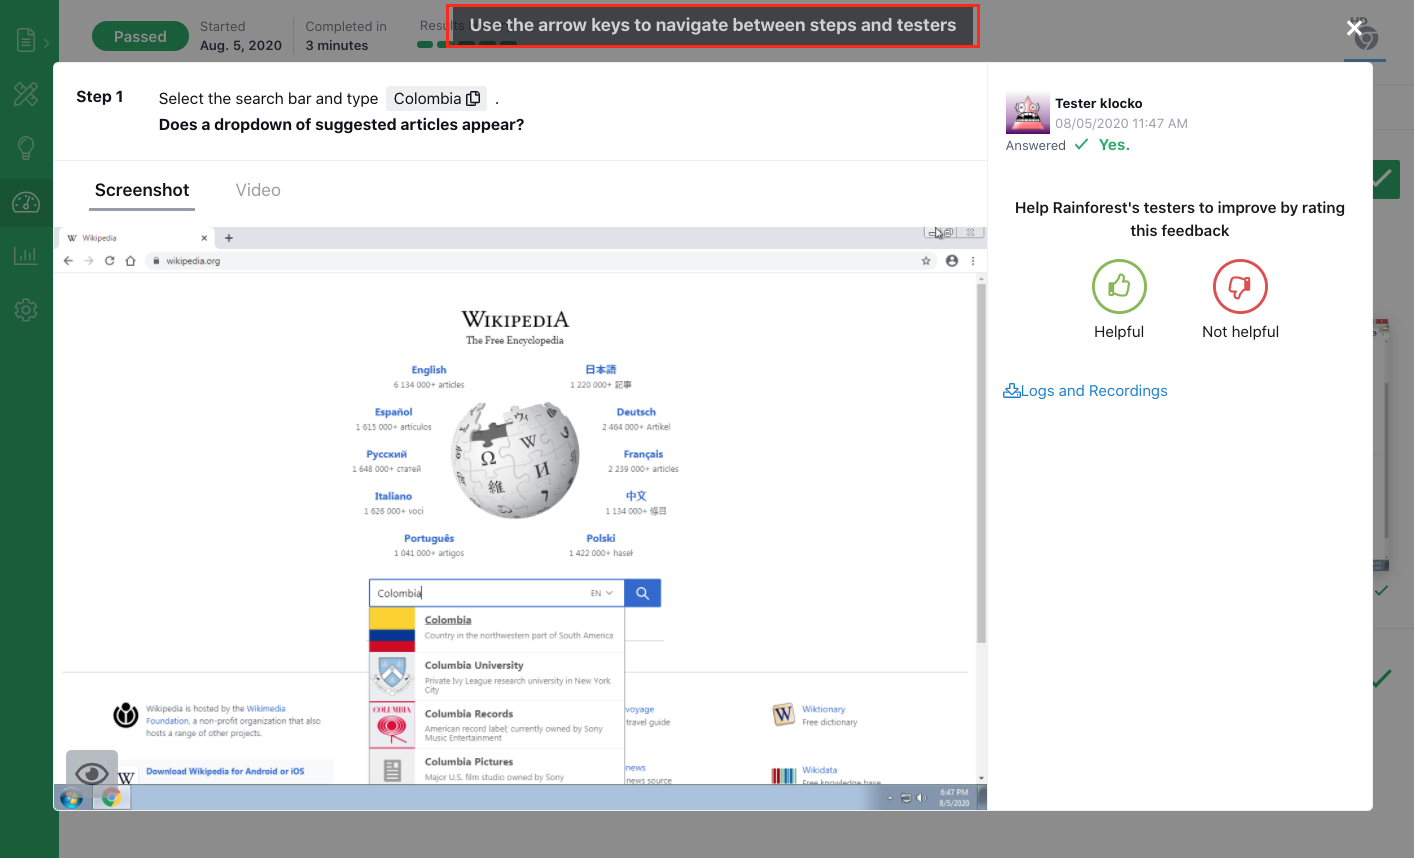Rate the feedback as Helpful
This screenshot has height=858, width=1414.
point(1119,287)
